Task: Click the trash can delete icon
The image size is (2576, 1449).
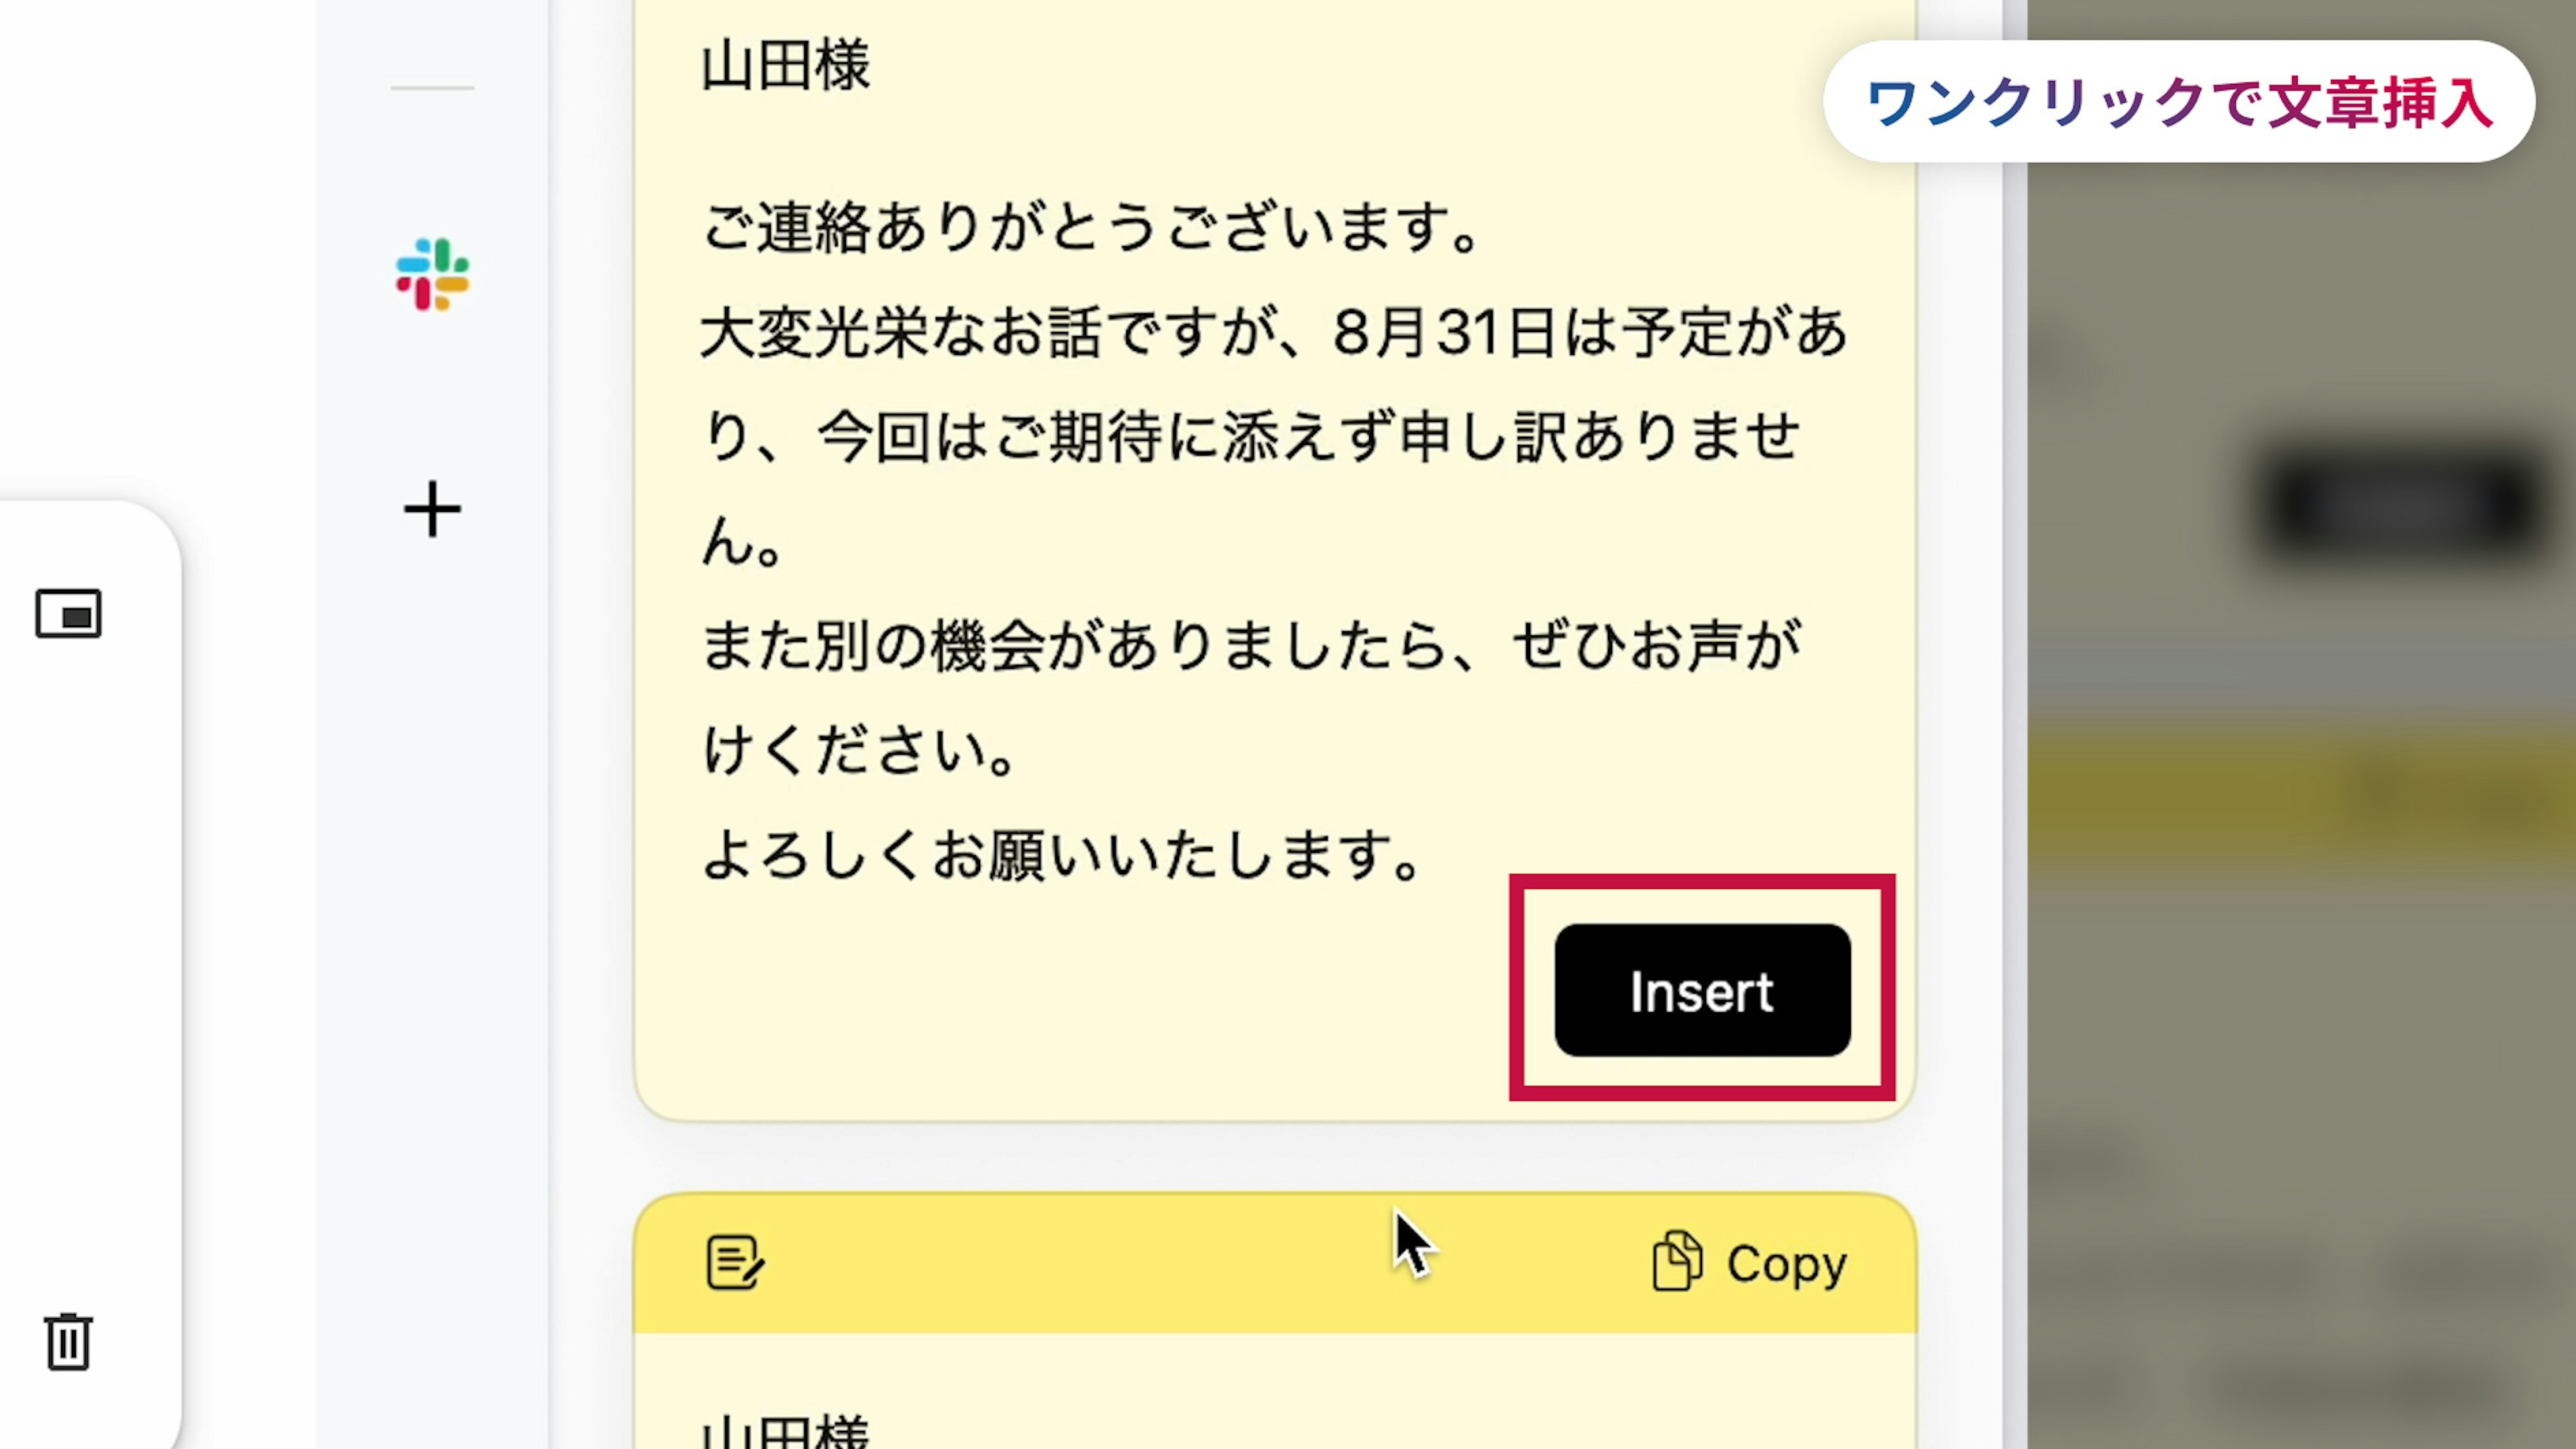Action: (68, 1341)
